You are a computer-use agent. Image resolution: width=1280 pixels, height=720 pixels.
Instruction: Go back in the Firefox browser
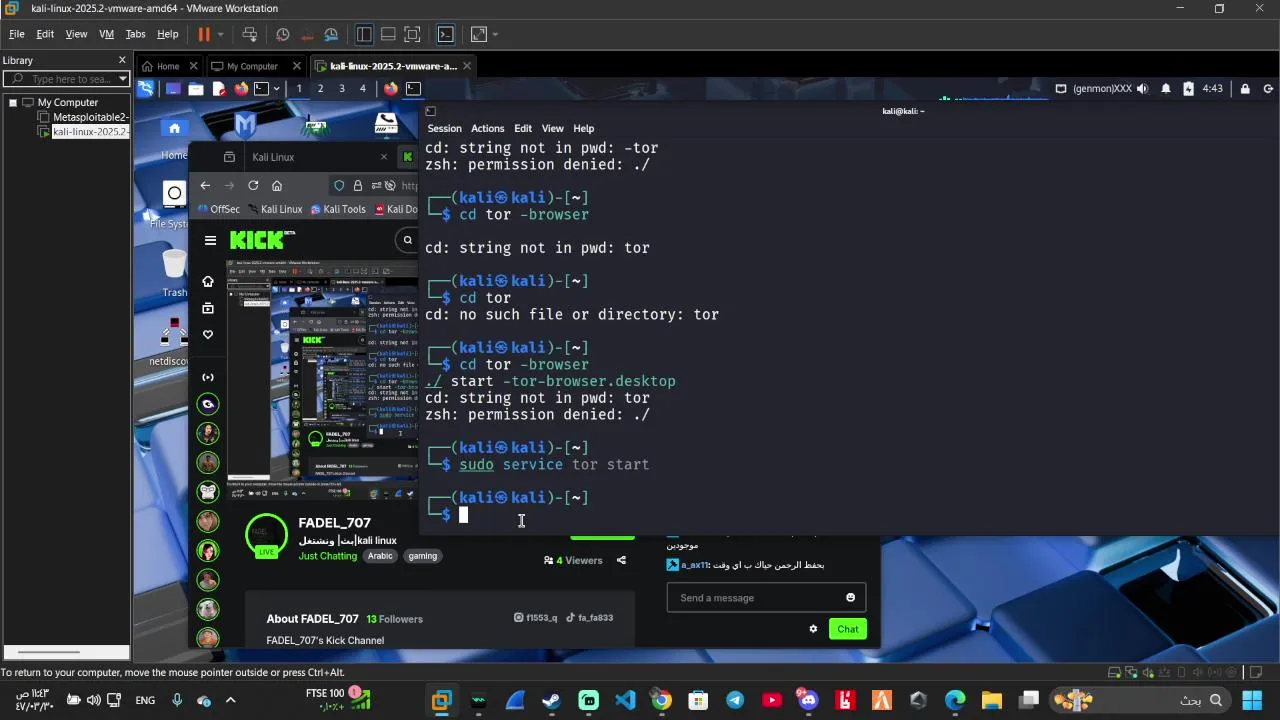pos(205,185)
